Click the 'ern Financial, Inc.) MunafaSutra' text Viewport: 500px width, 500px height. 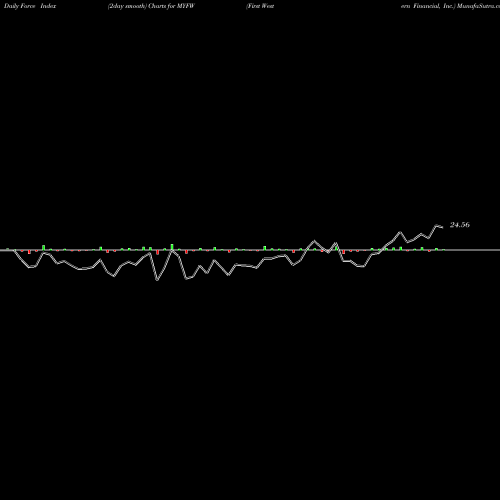(450, 6)
